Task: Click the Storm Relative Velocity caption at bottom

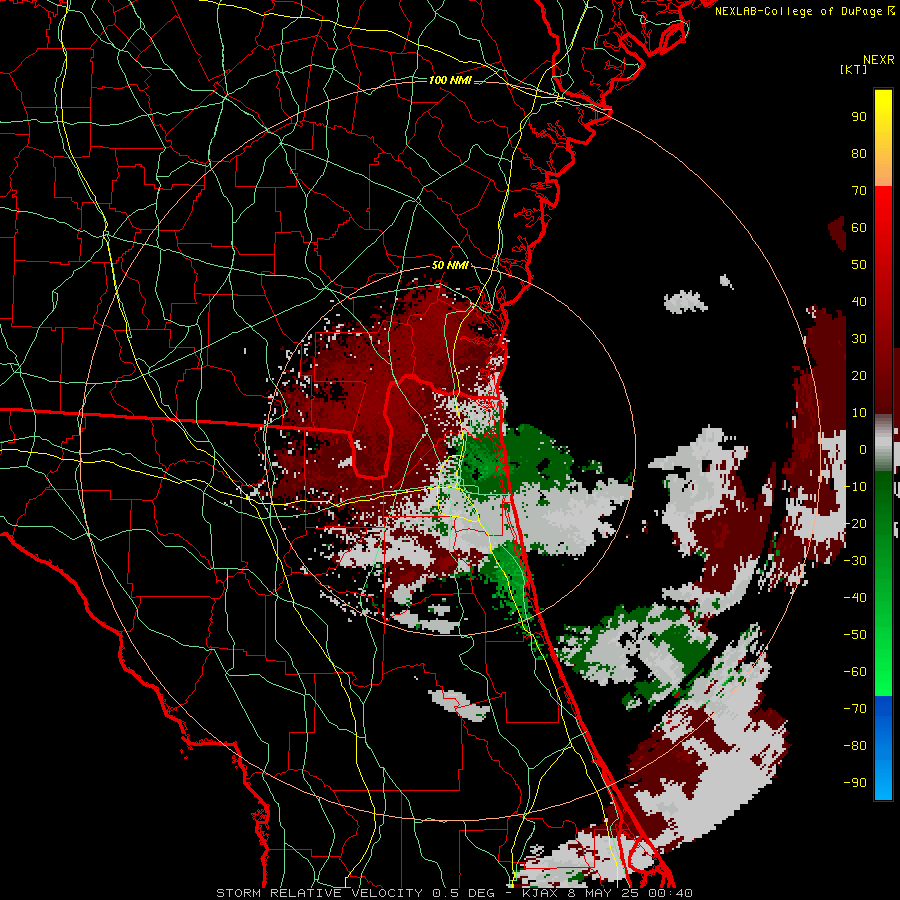Action: coord(454,893)
